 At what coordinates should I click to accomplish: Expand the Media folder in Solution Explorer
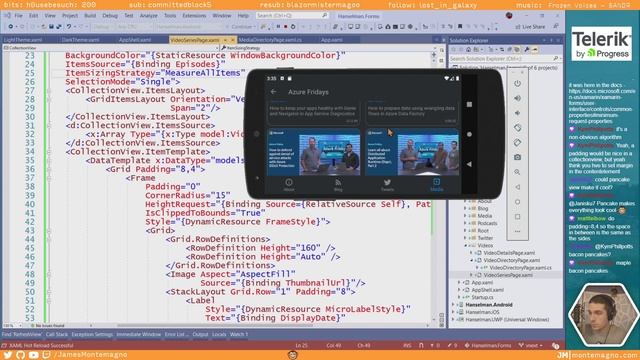[x=465, y=216]
